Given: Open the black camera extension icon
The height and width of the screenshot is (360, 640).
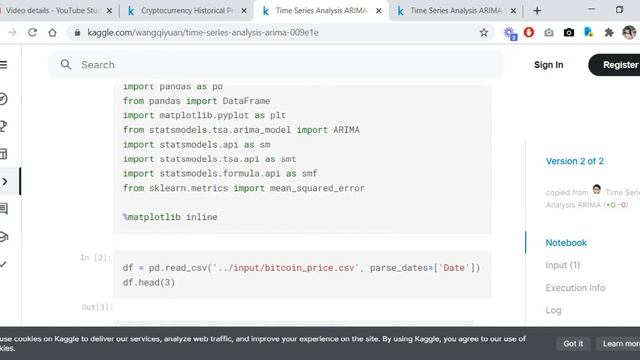Looking at the screenshot, I should 569,33.
